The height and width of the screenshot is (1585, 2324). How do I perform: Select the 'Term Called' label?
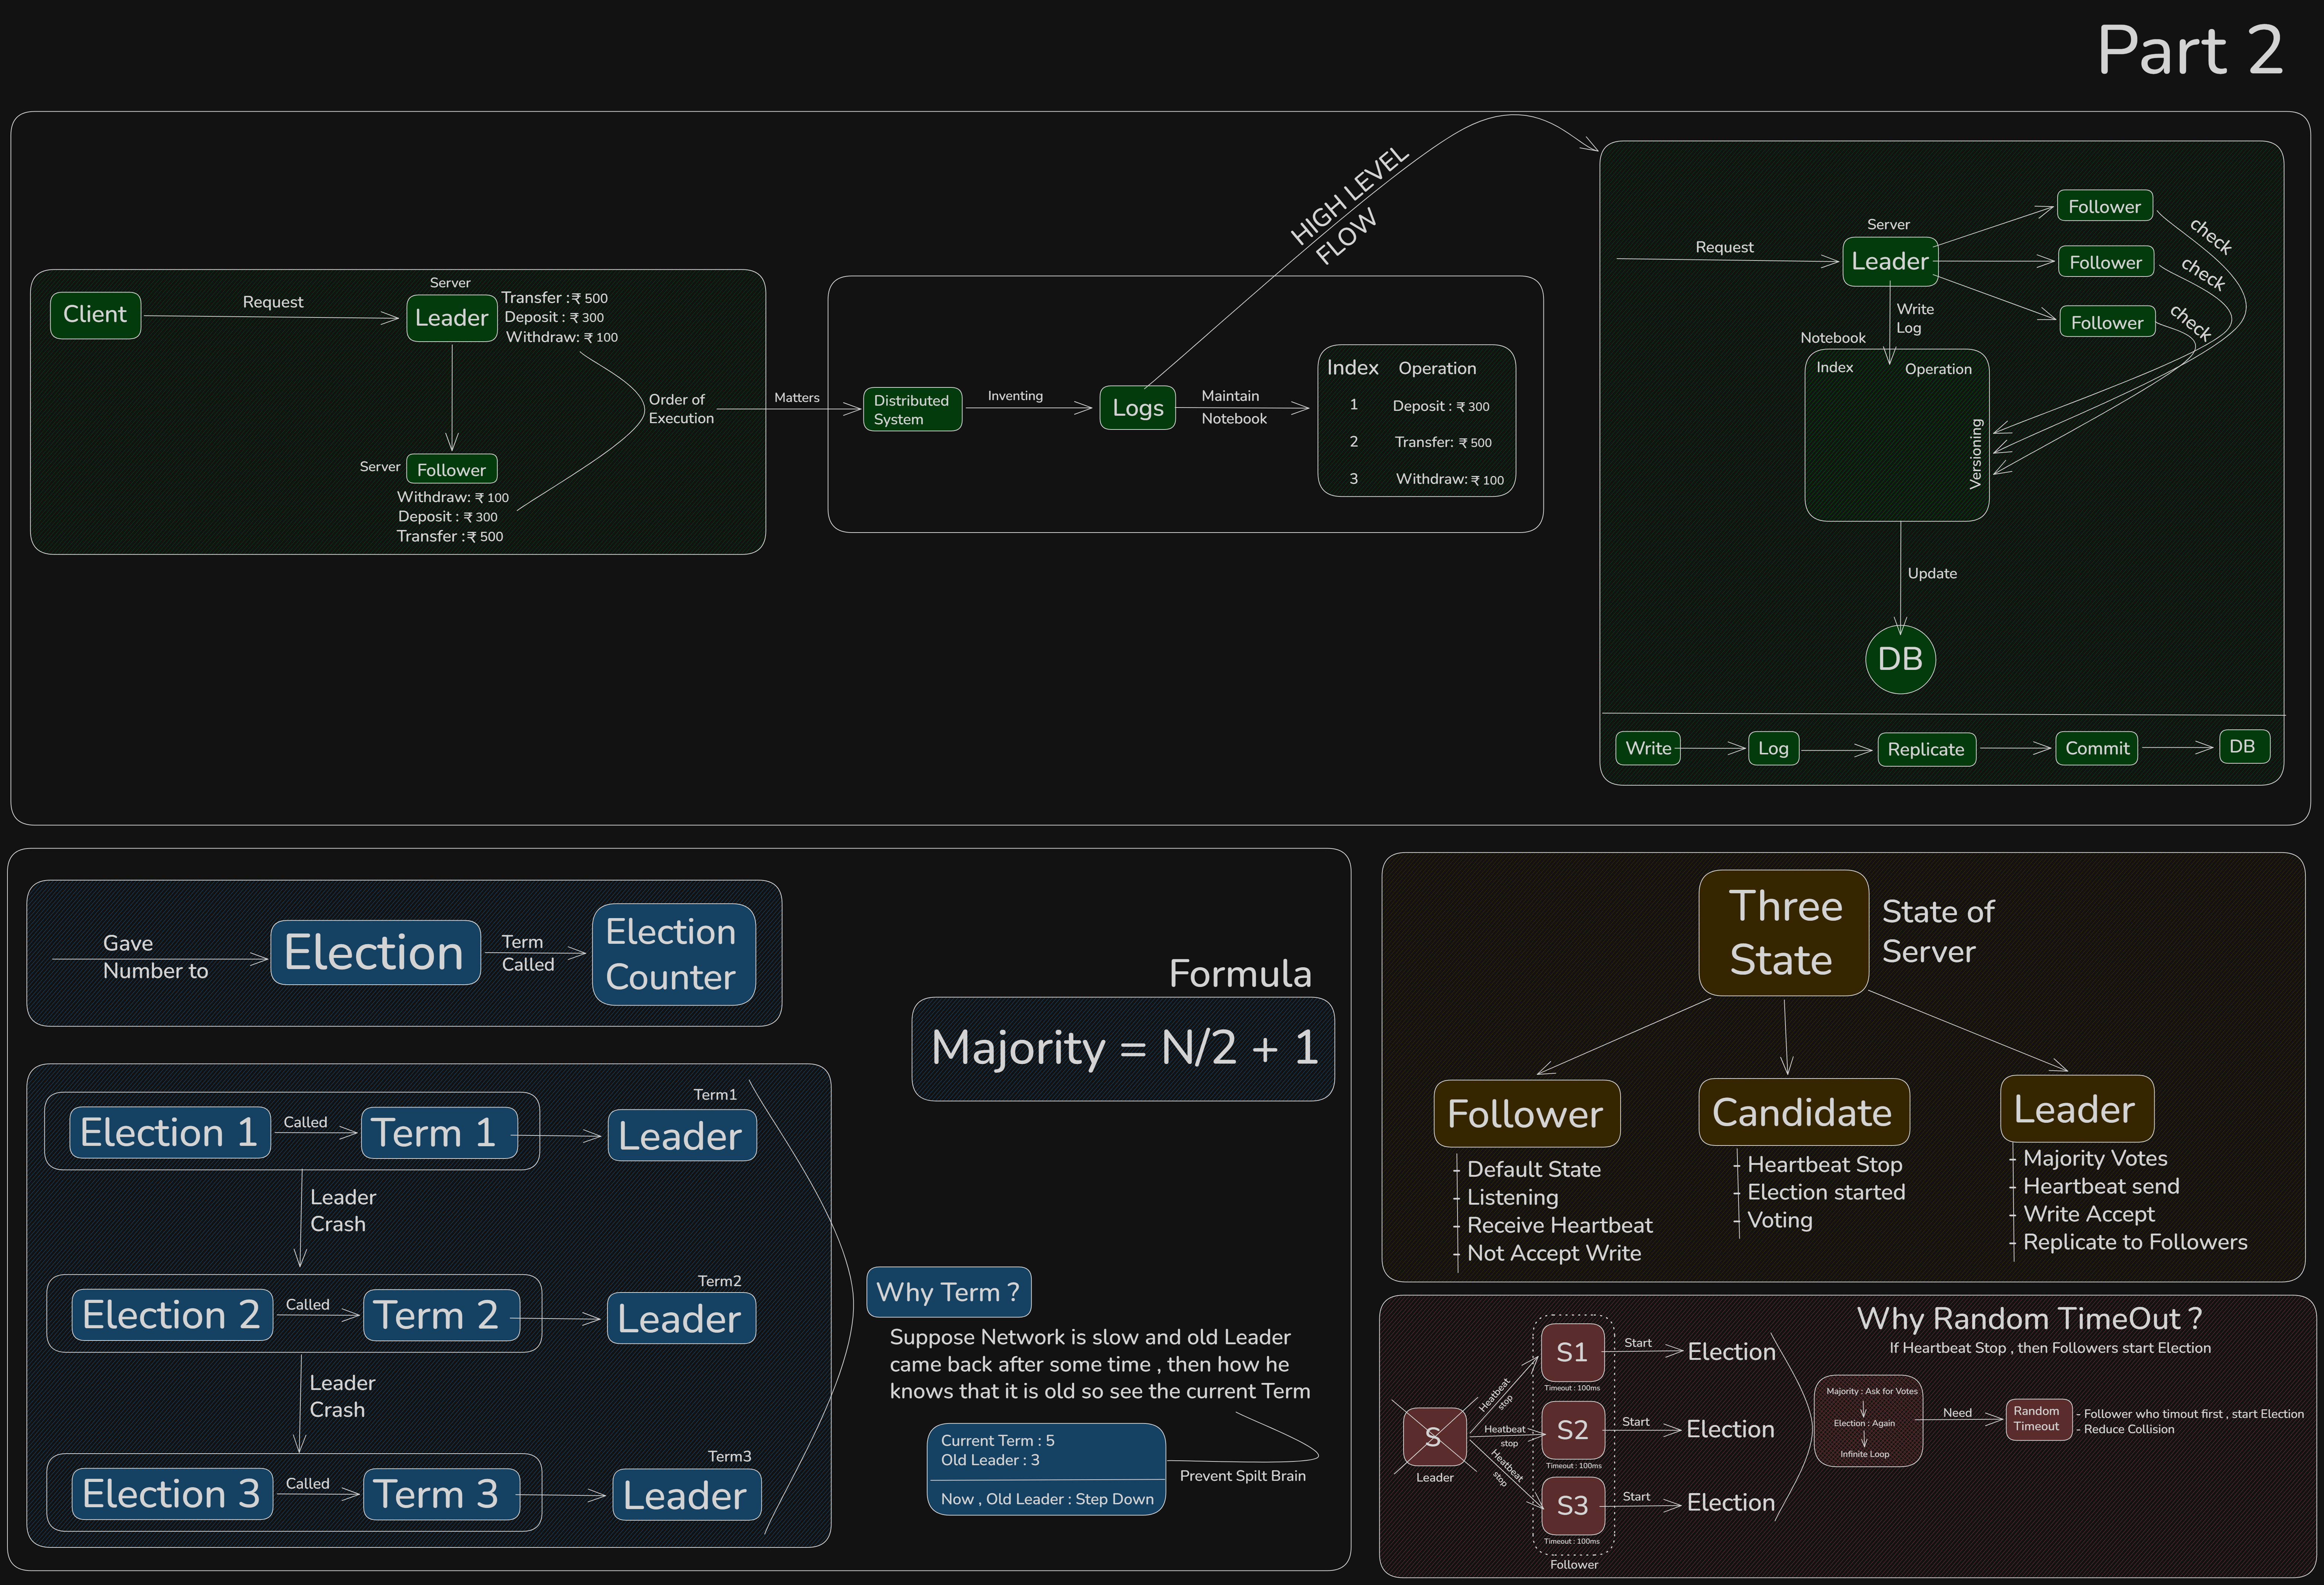pyautogui.click(x=528, y=953)
